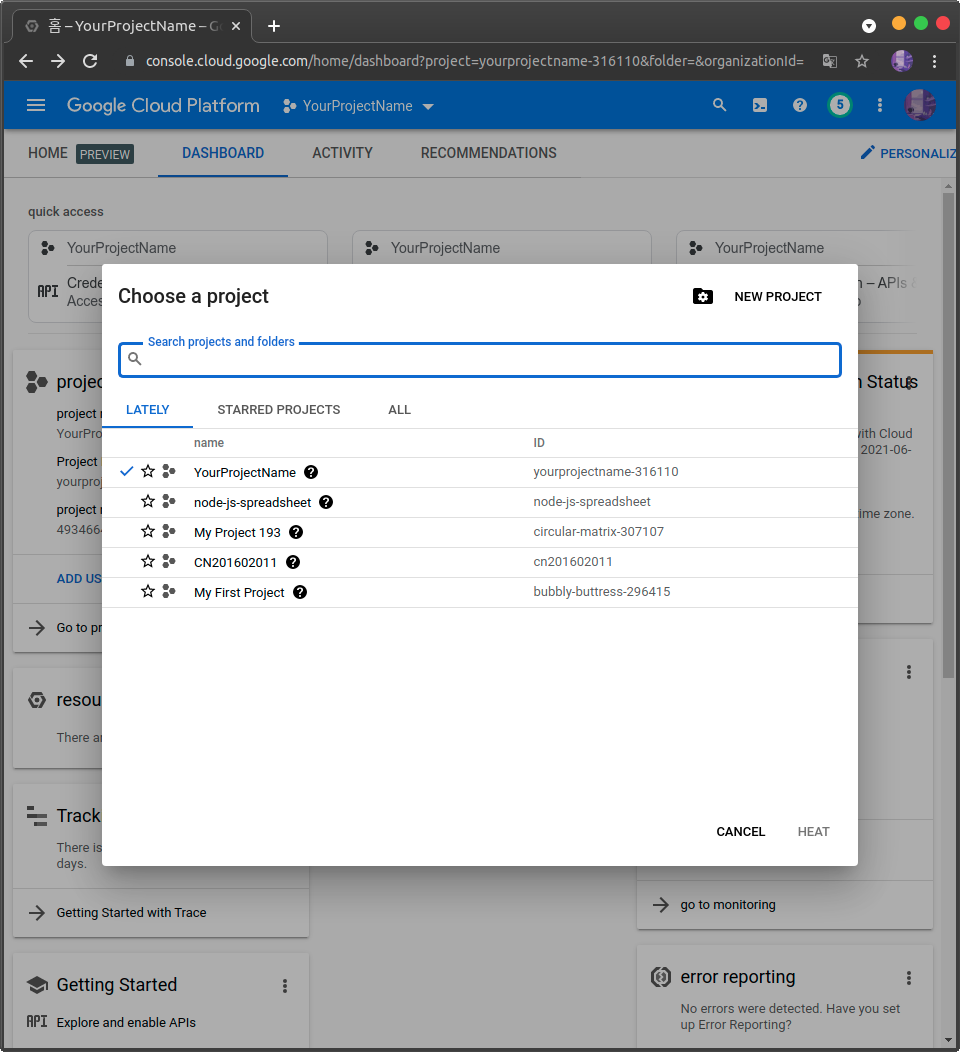Click the name column header
Screen dimensions: 960x1052
(209, 443)
